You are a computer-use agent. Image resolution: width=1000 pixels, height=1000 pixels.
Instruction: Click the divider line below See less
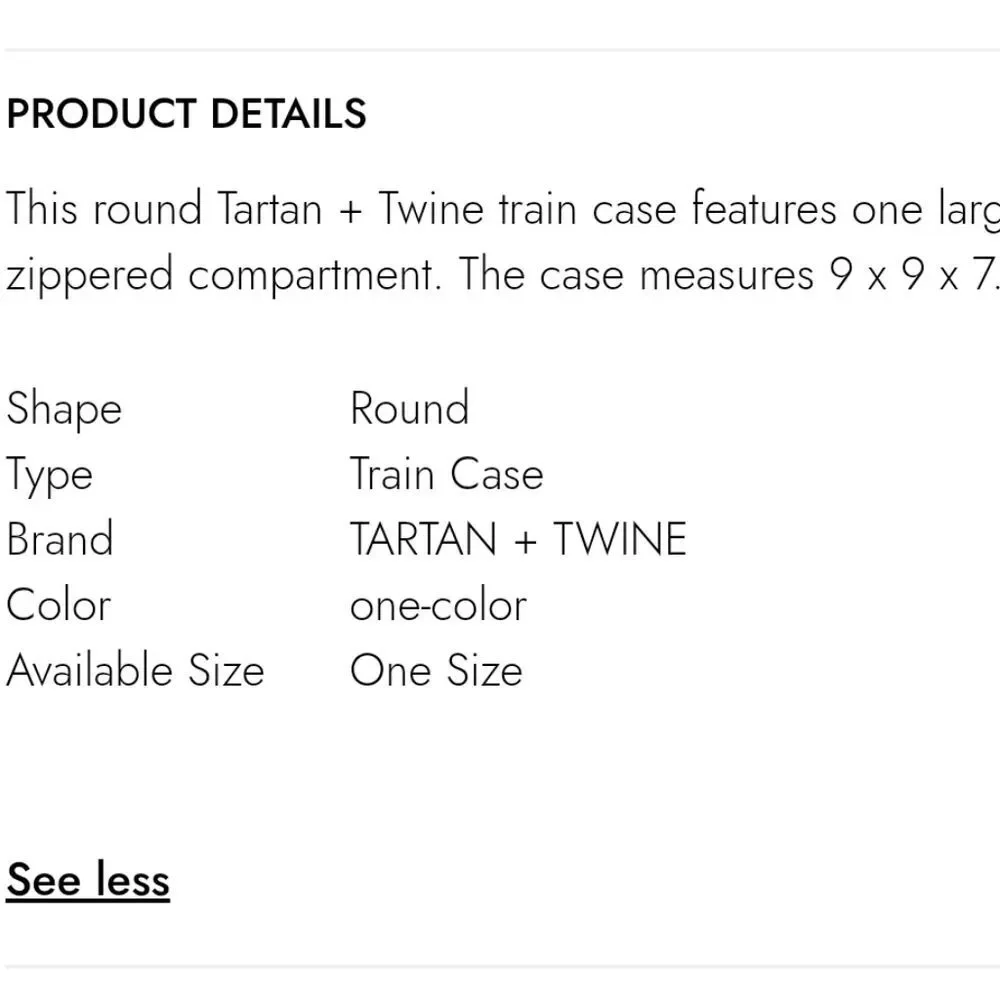click(x=502, y=967)
